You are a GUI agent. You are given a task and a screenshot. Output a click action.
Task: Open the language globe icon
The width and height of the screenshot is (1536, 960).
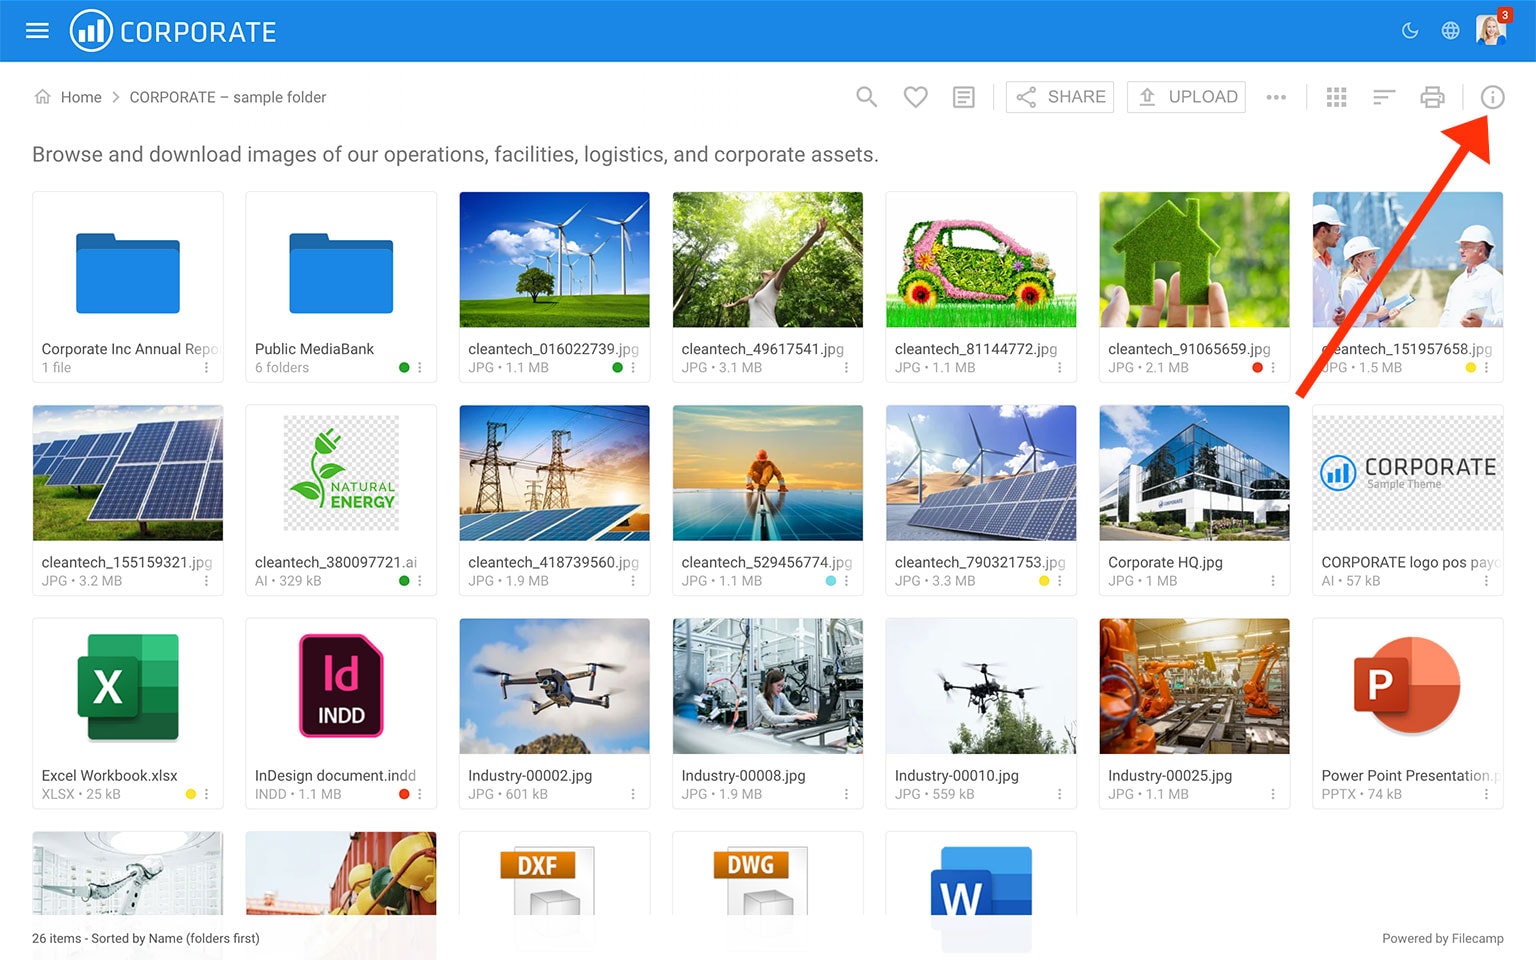point(1450,31)
